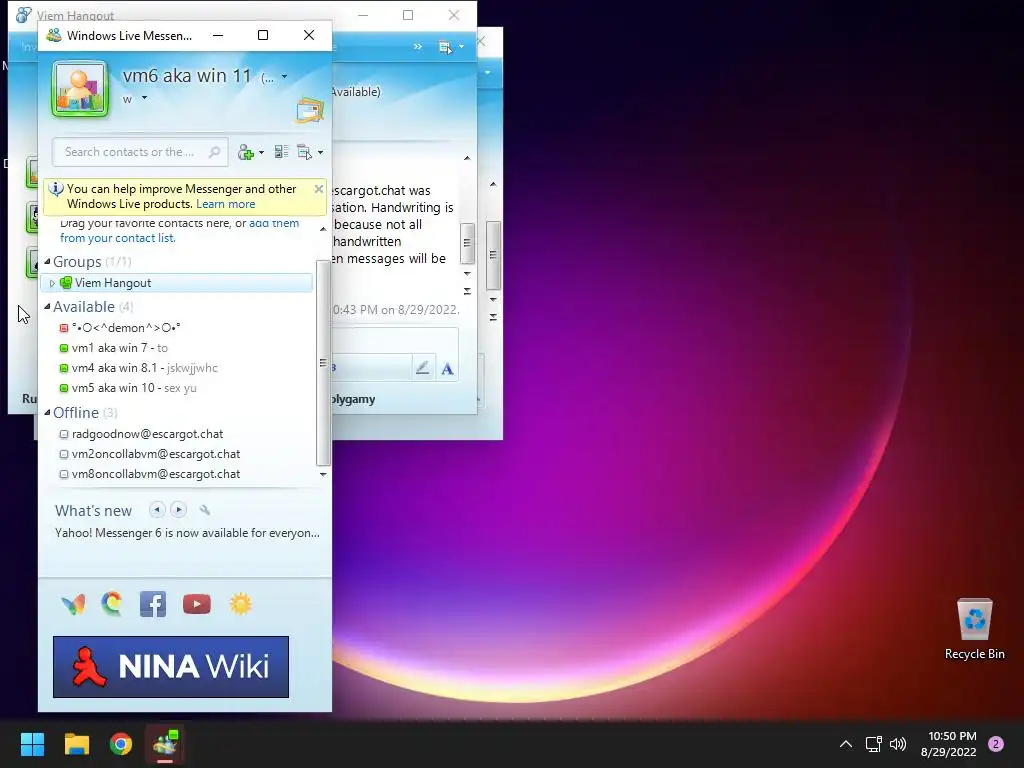Open the Learn more link
Viewport: 1024px width, 768px height.
click(225, 204)
